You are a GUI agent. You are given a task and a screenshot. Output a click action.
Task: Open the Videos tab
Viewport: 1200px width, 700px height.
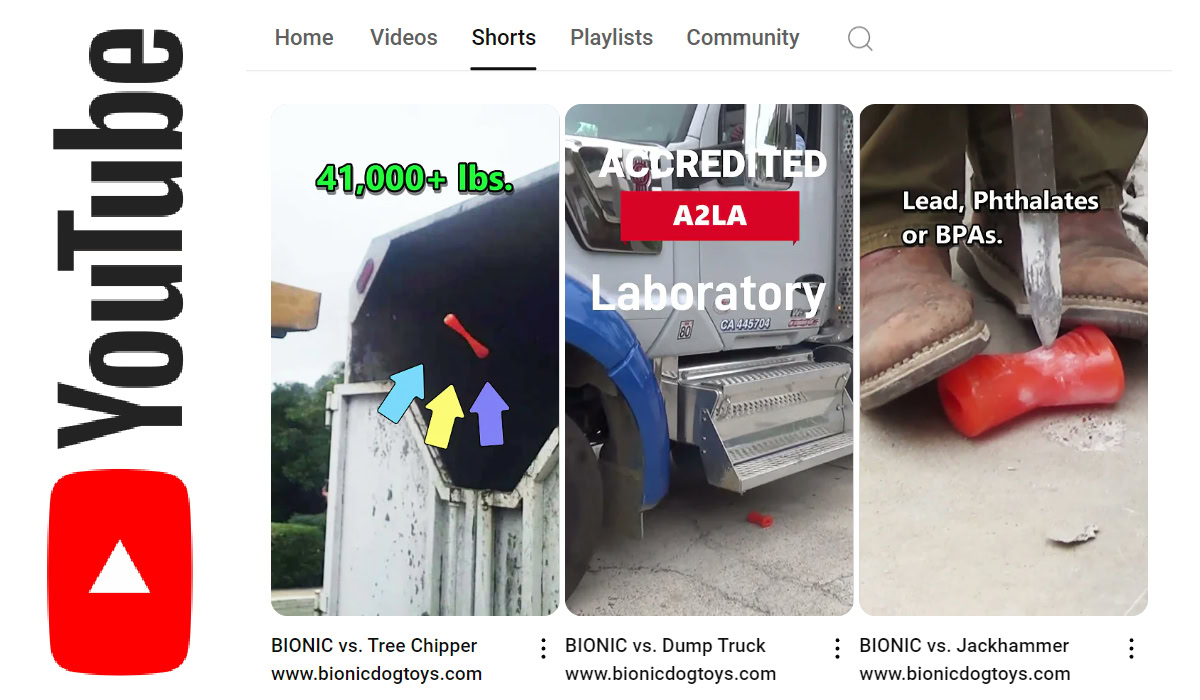pos(403,38)
